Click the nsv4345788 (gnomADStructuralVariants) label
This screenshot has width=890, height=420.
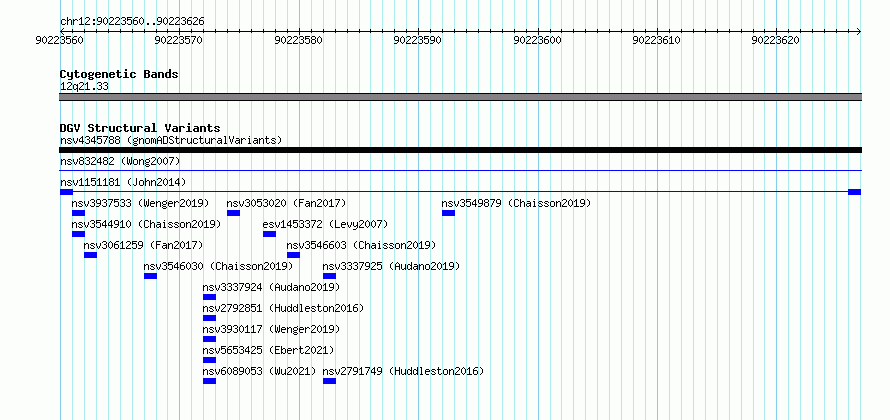tap(171, 140)
